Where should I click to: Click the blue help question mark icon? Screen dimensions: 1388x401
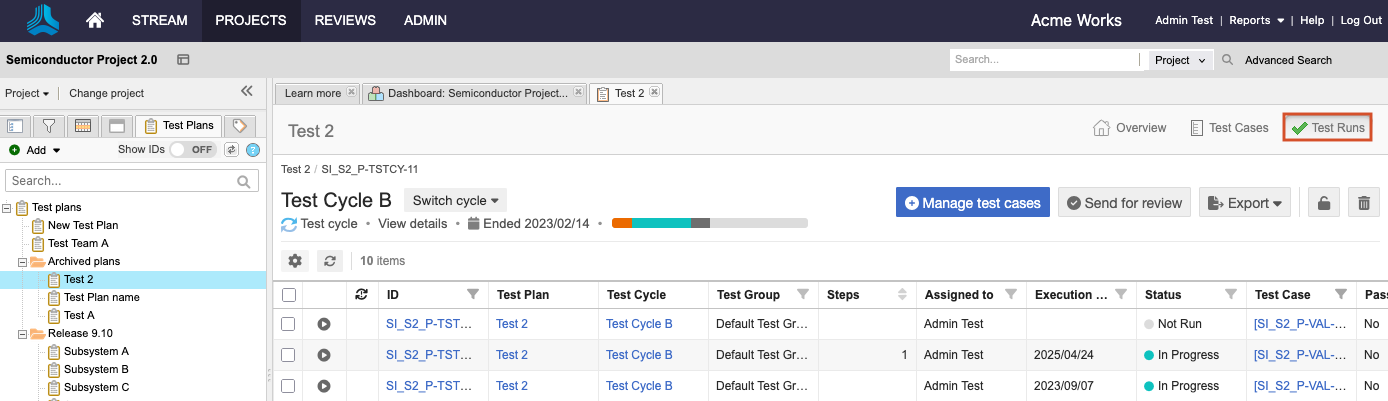(253, 150)
